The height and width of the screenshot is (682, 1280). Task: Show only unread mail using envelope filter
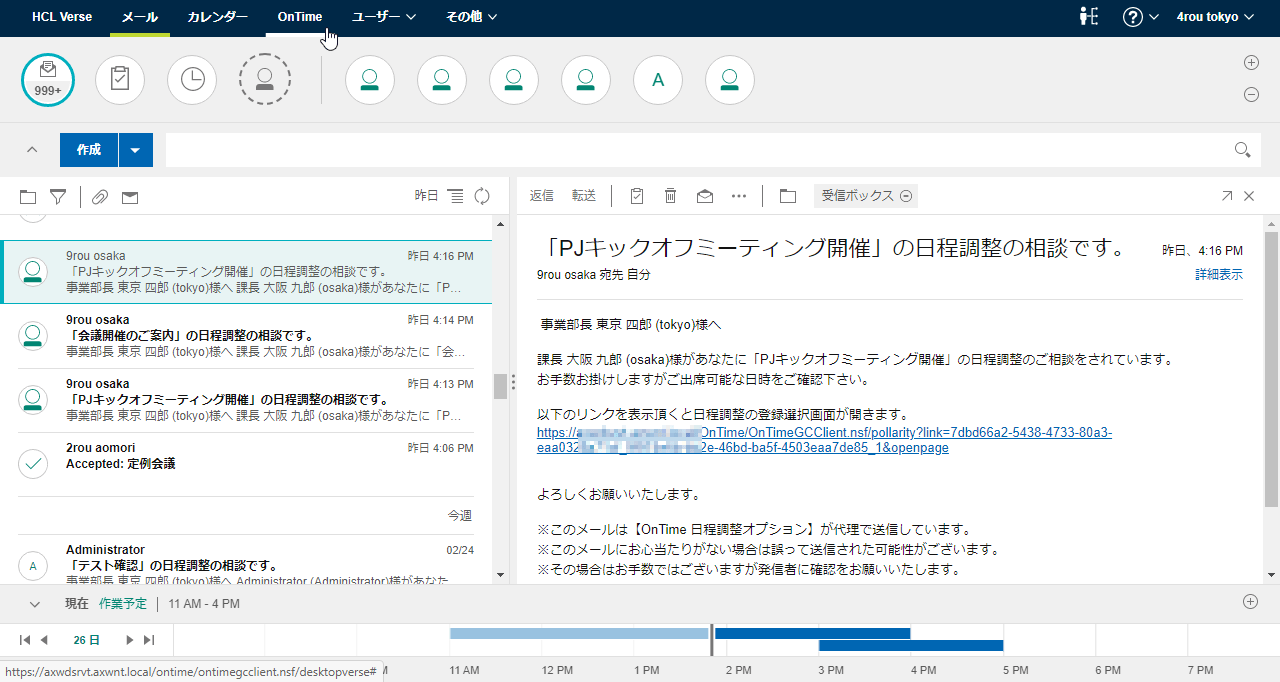click(130, 197)
